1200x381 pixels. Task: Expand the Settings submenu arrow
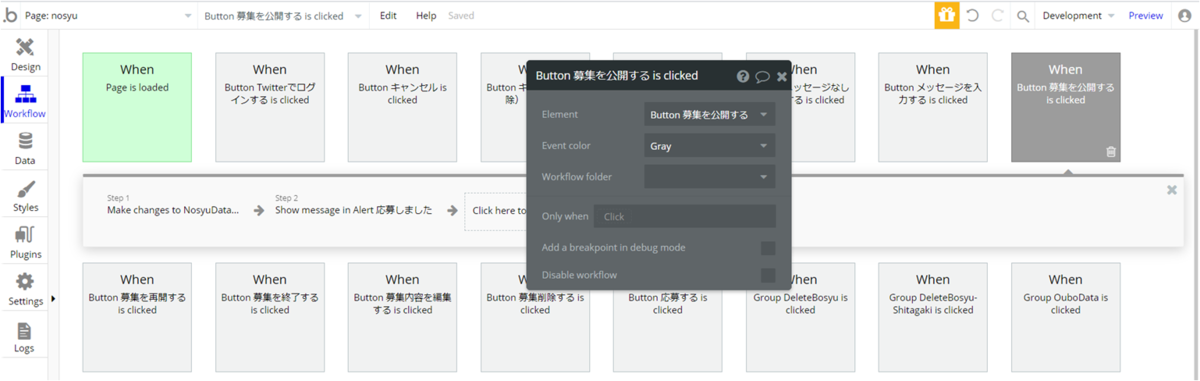[53, 298]
